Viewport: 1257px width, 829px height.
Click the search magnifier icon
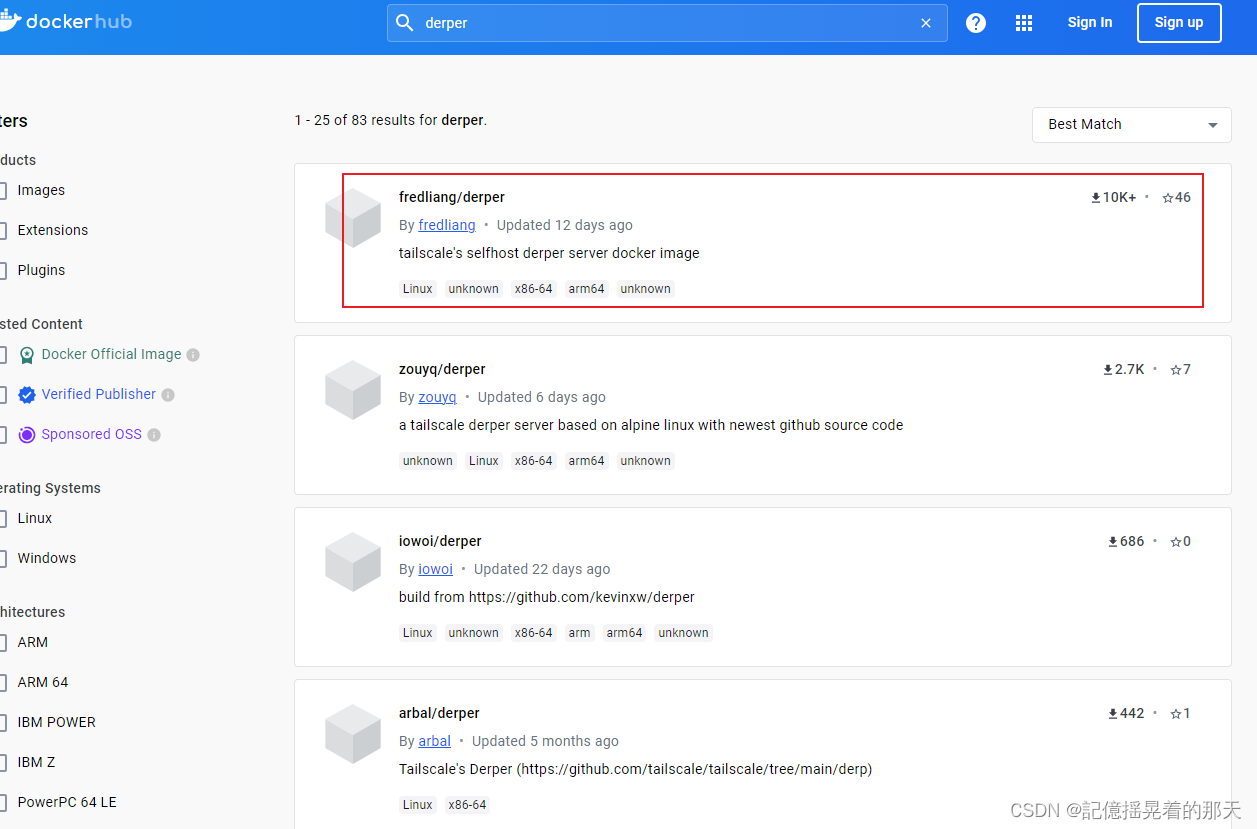tap(405, 22)
